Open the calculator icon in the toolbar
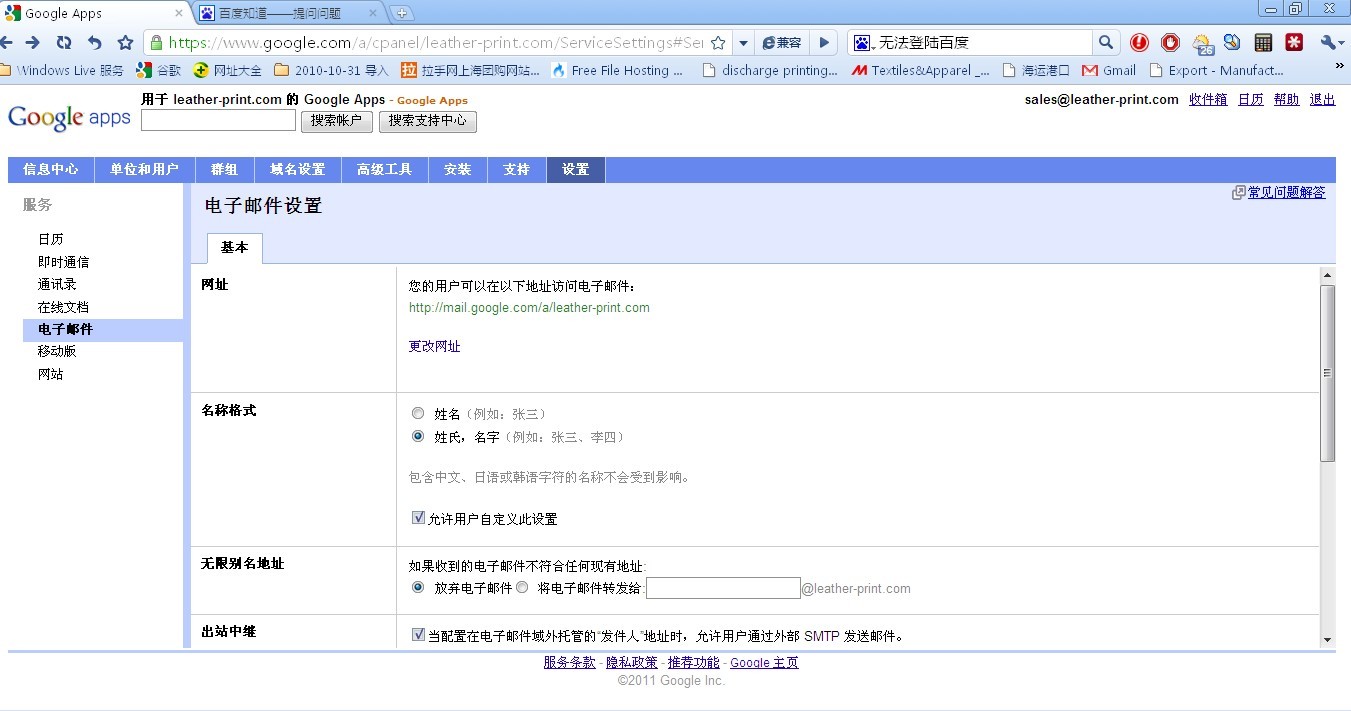The image size is (1351, 711). point(1263,42)
